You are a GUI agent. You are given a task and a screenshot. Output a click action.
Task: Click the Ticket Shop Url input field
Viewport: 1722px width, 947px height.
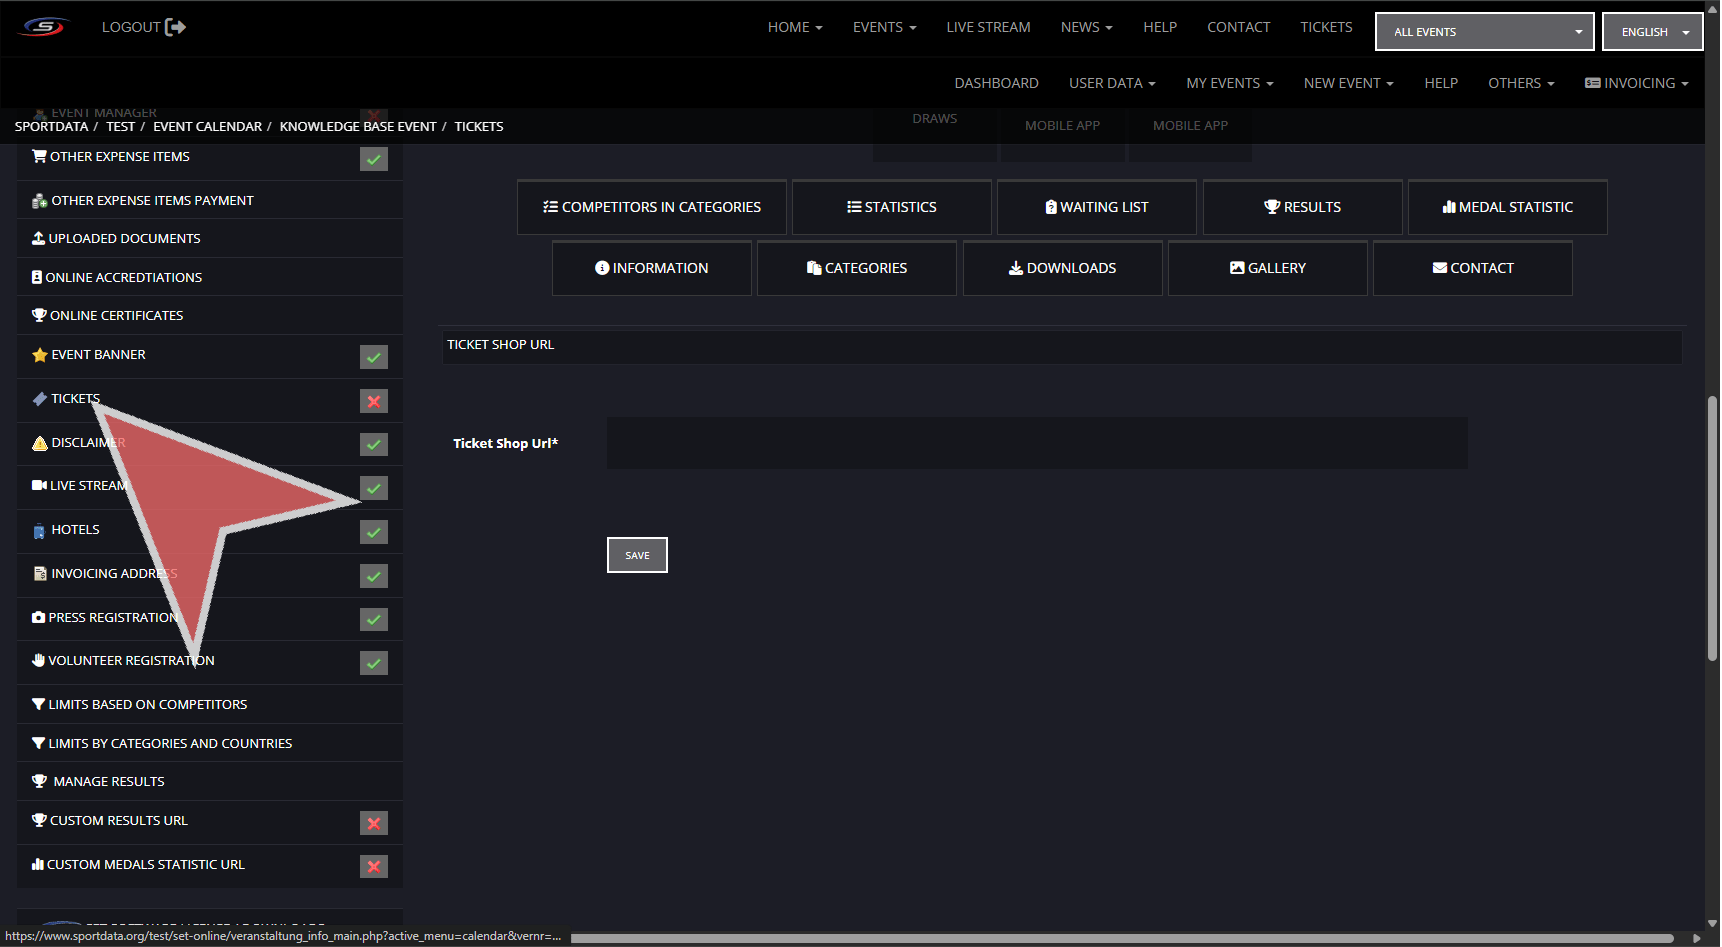(x=1036, y=443)
